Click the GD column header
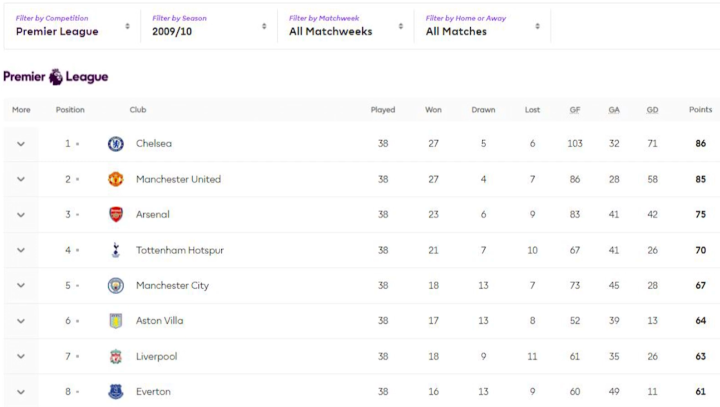720x407 pixels. coord(652,110)
